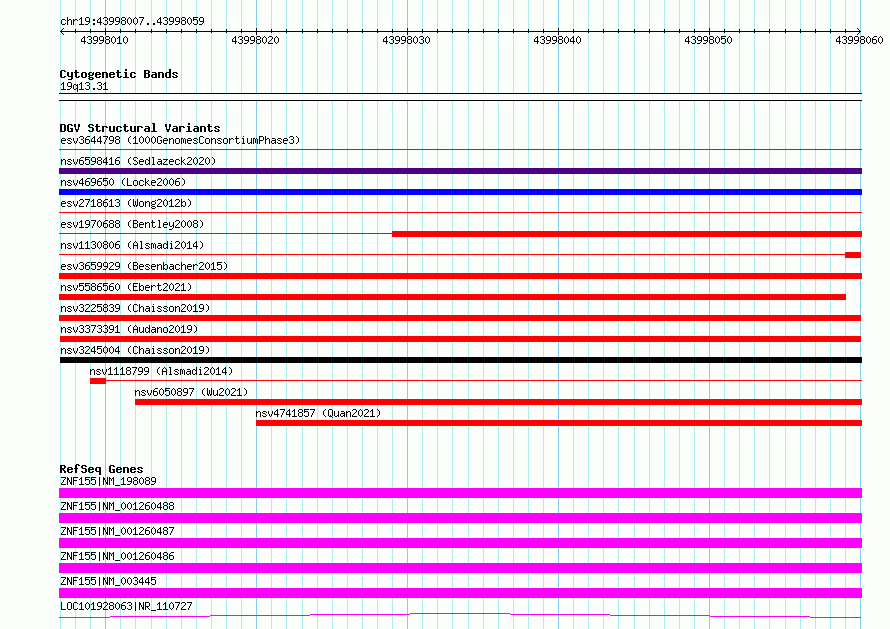Open variant esv1970688 (Bentley2008) label

pyautogui.click(x=132, y=224)
